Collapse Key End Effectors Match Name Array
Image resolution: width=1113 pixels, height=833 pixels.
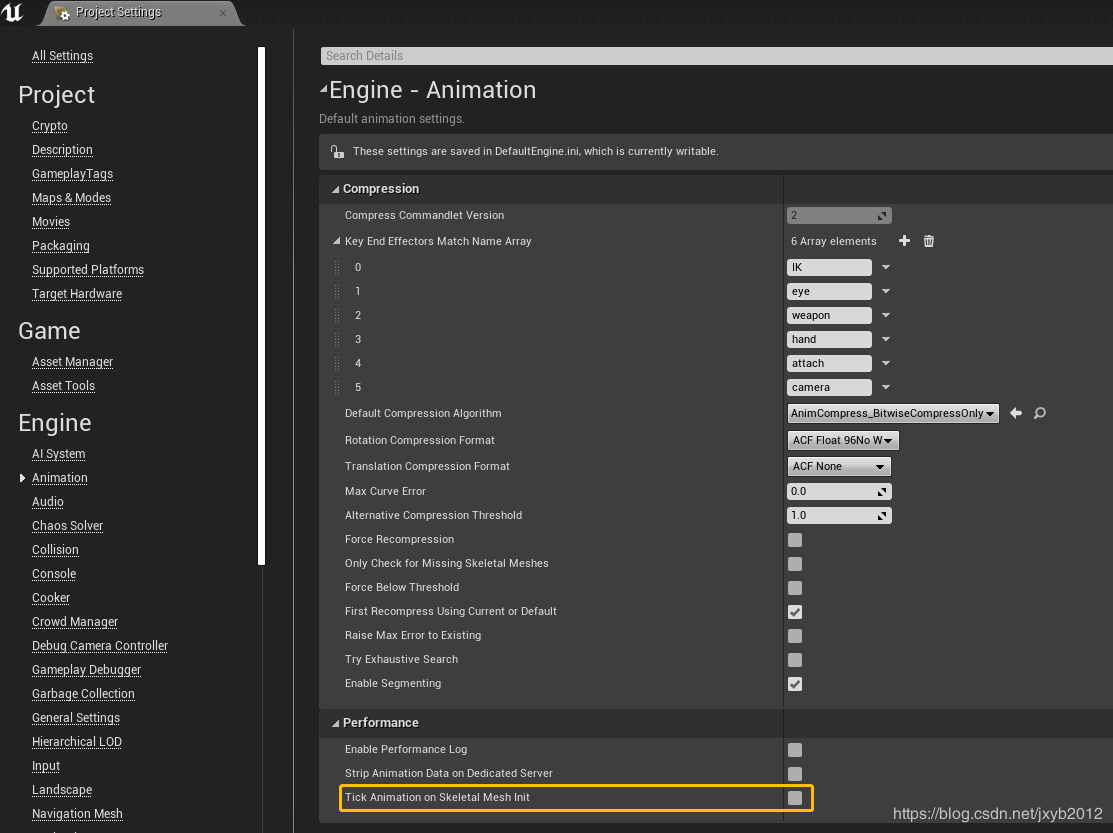(336, 241)
